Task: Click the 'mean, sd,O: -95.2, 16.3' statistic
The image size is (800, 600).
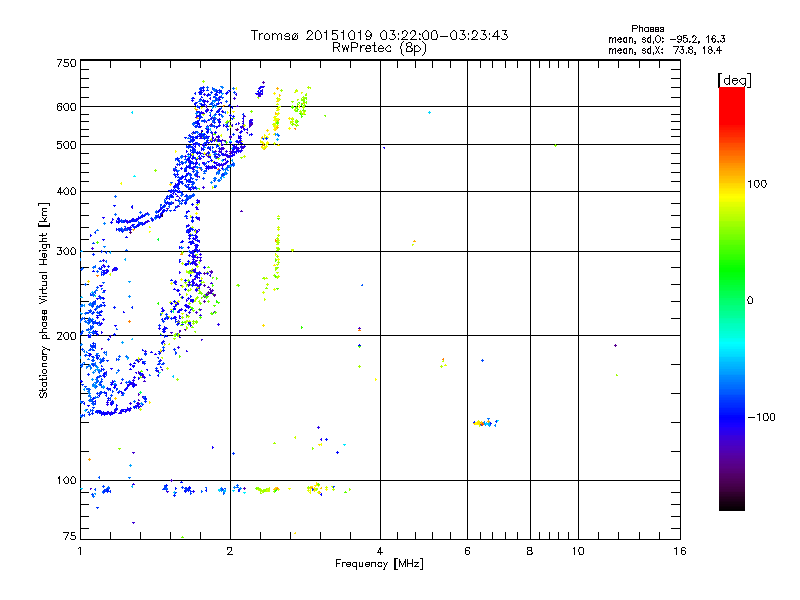Action: [x=666, y=39]
